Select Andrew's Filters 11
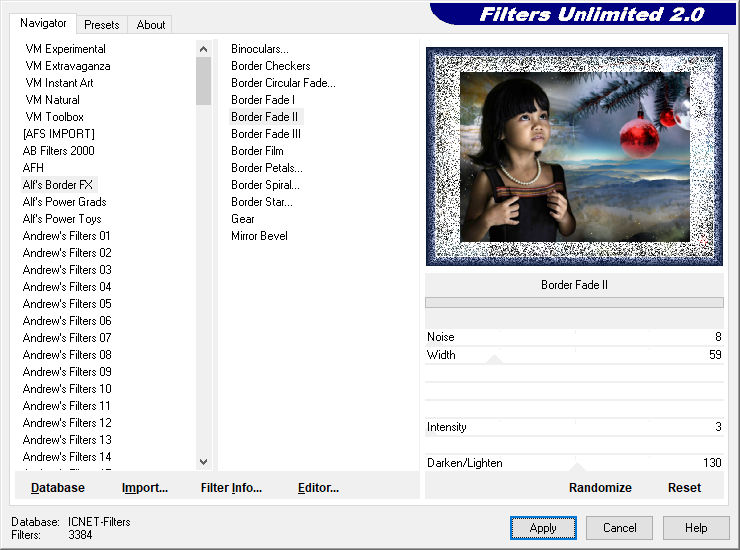This screenshot has height=550, width=740. coord(67,406)
